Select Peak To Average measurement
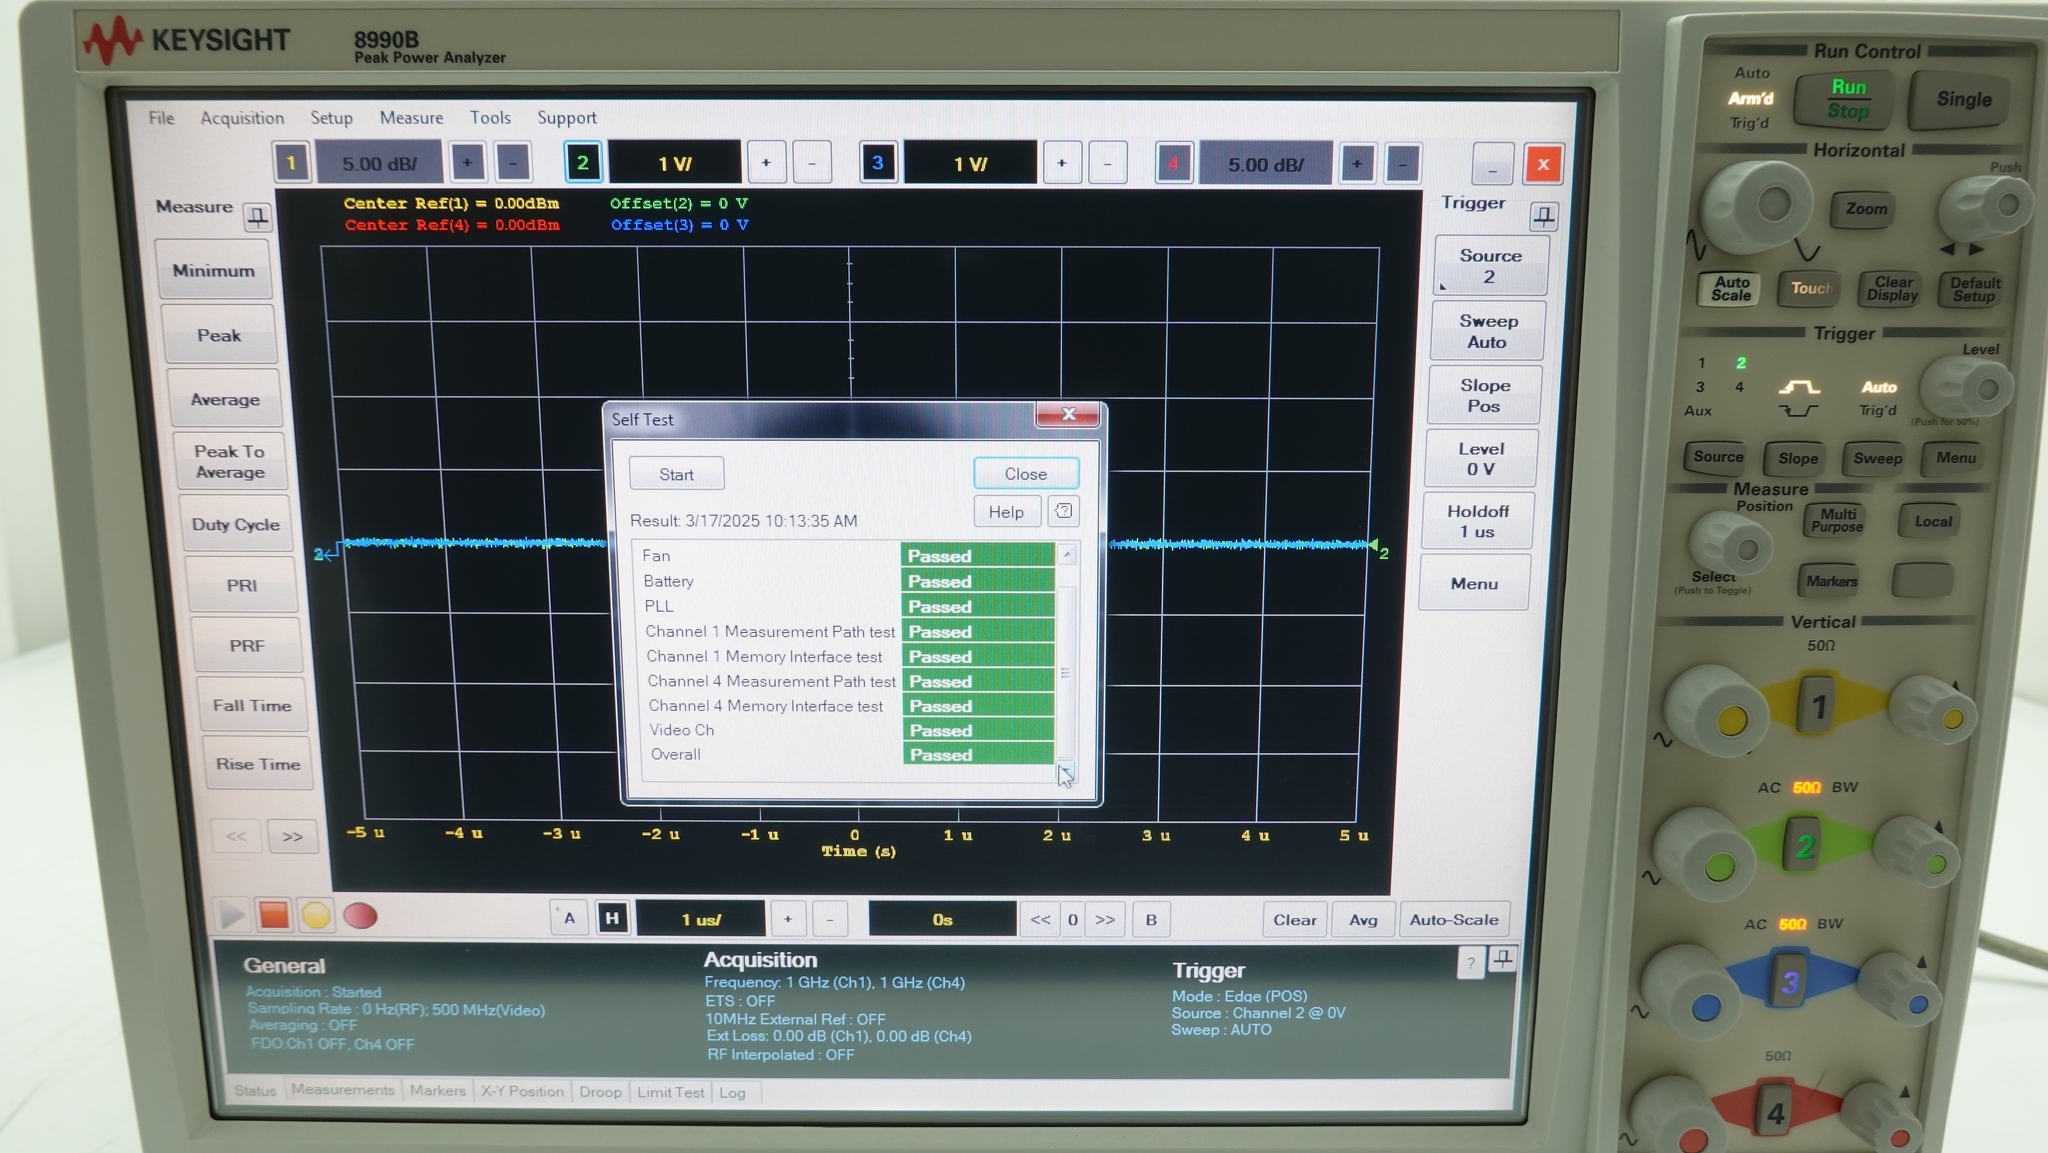Viewport: 2048px width, 1153px height. pyautogui.click(x=230, y=462)
